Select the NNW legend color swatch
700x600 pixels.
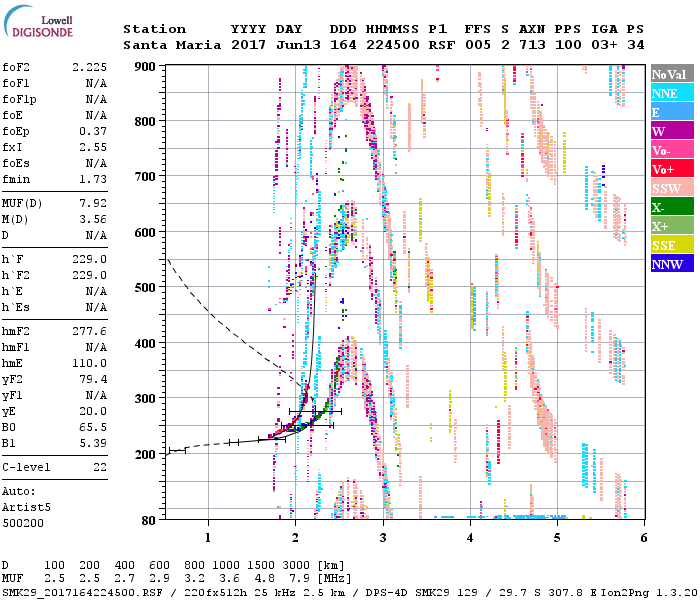coord(672,264)
